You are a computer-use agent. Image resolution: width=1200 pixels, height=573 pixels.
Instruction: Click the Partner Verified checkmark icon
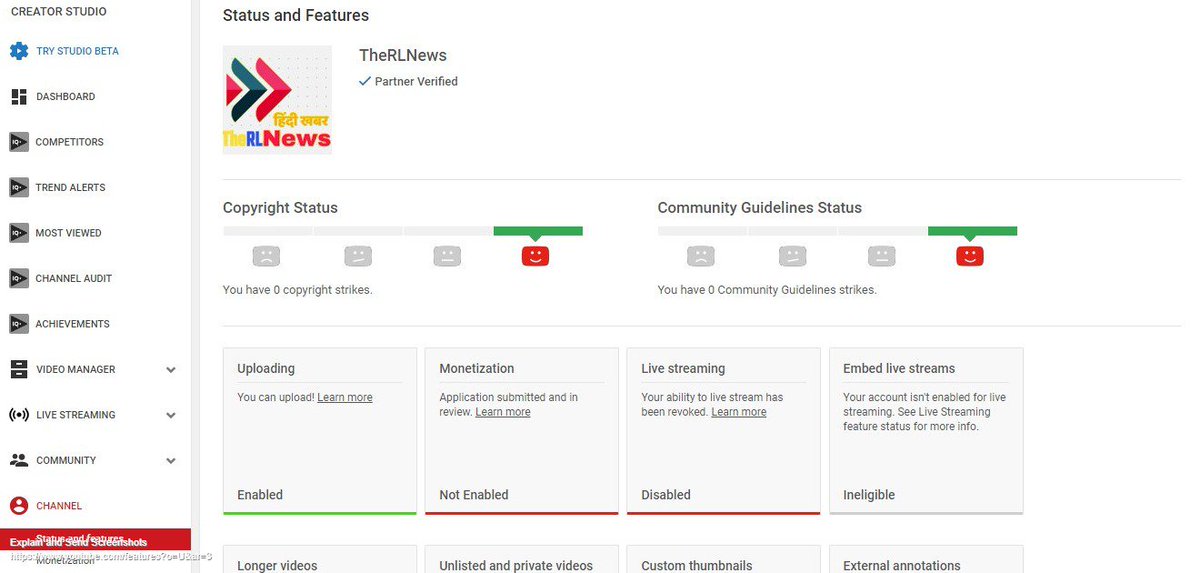365,82
